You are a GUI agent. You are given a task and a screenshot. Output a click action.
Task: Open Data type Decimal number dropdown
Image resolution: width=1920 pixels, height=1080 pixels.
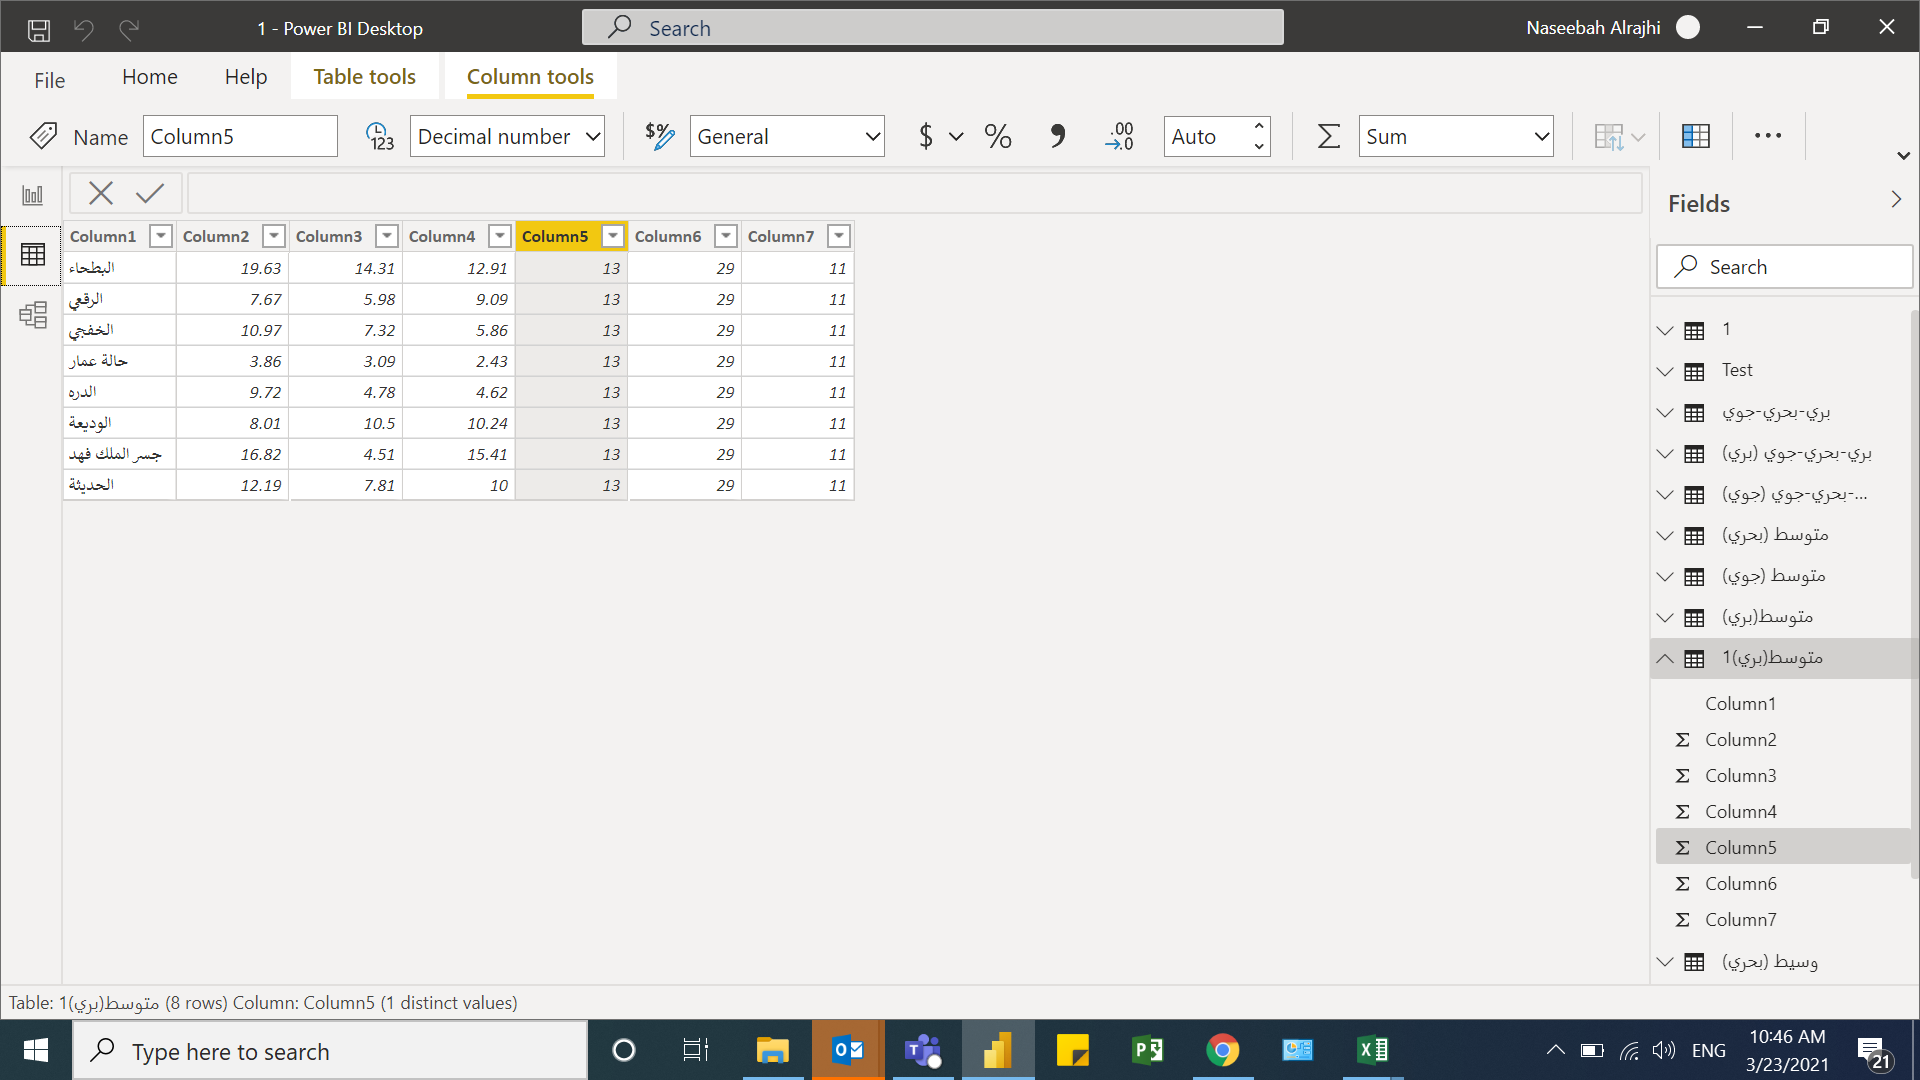coord(507,136)
